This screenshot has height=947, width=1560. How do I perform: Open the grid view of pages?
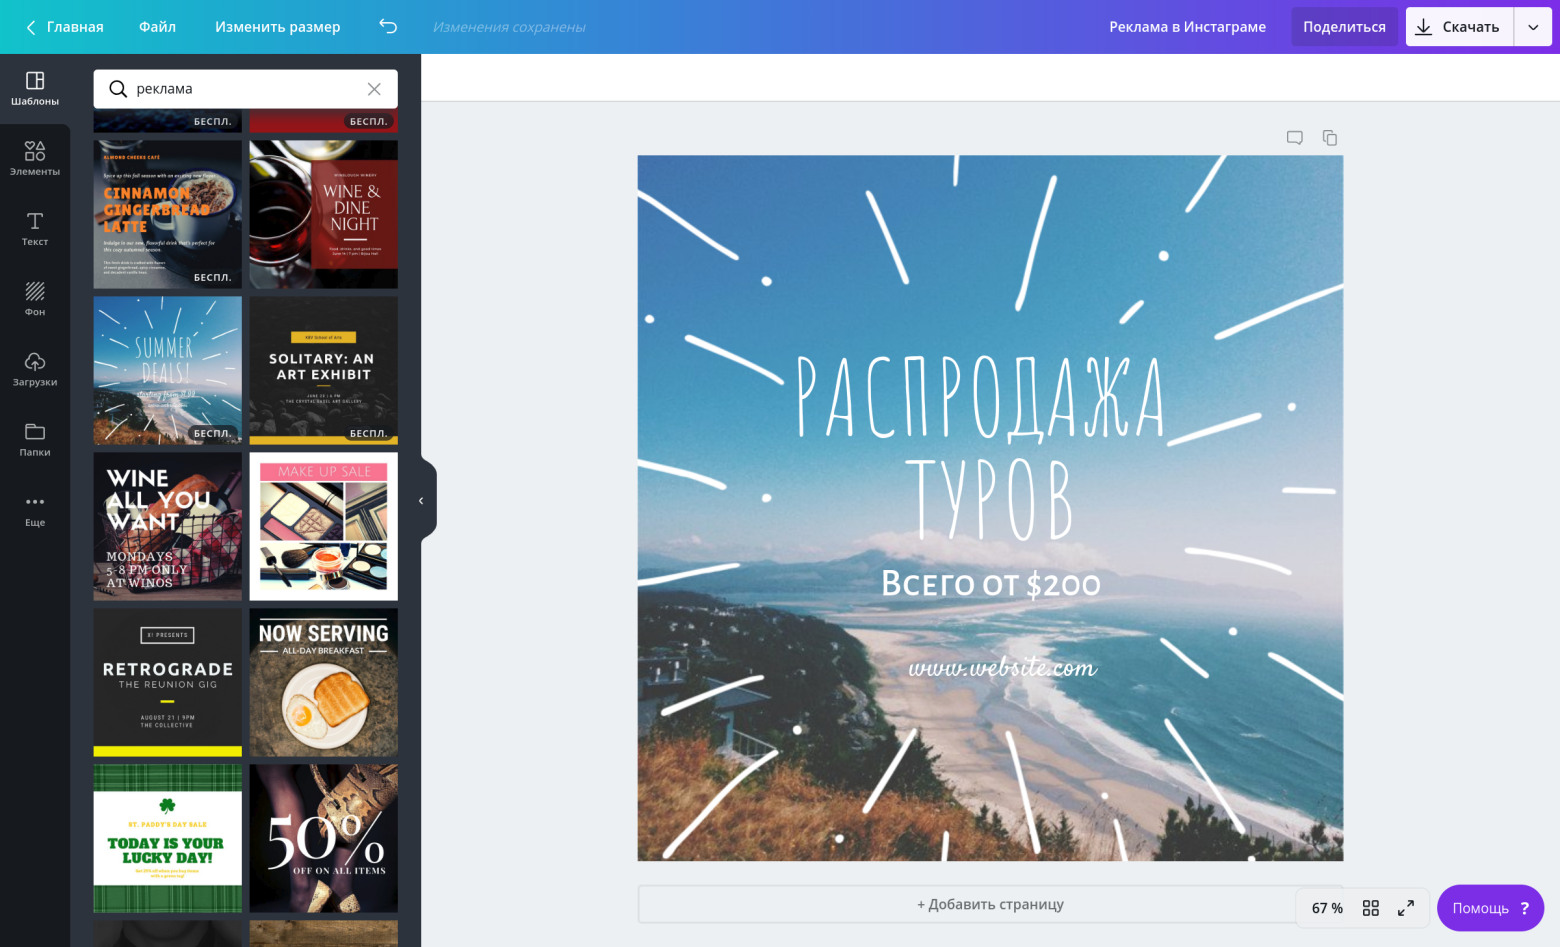[x=1371, y=908]
